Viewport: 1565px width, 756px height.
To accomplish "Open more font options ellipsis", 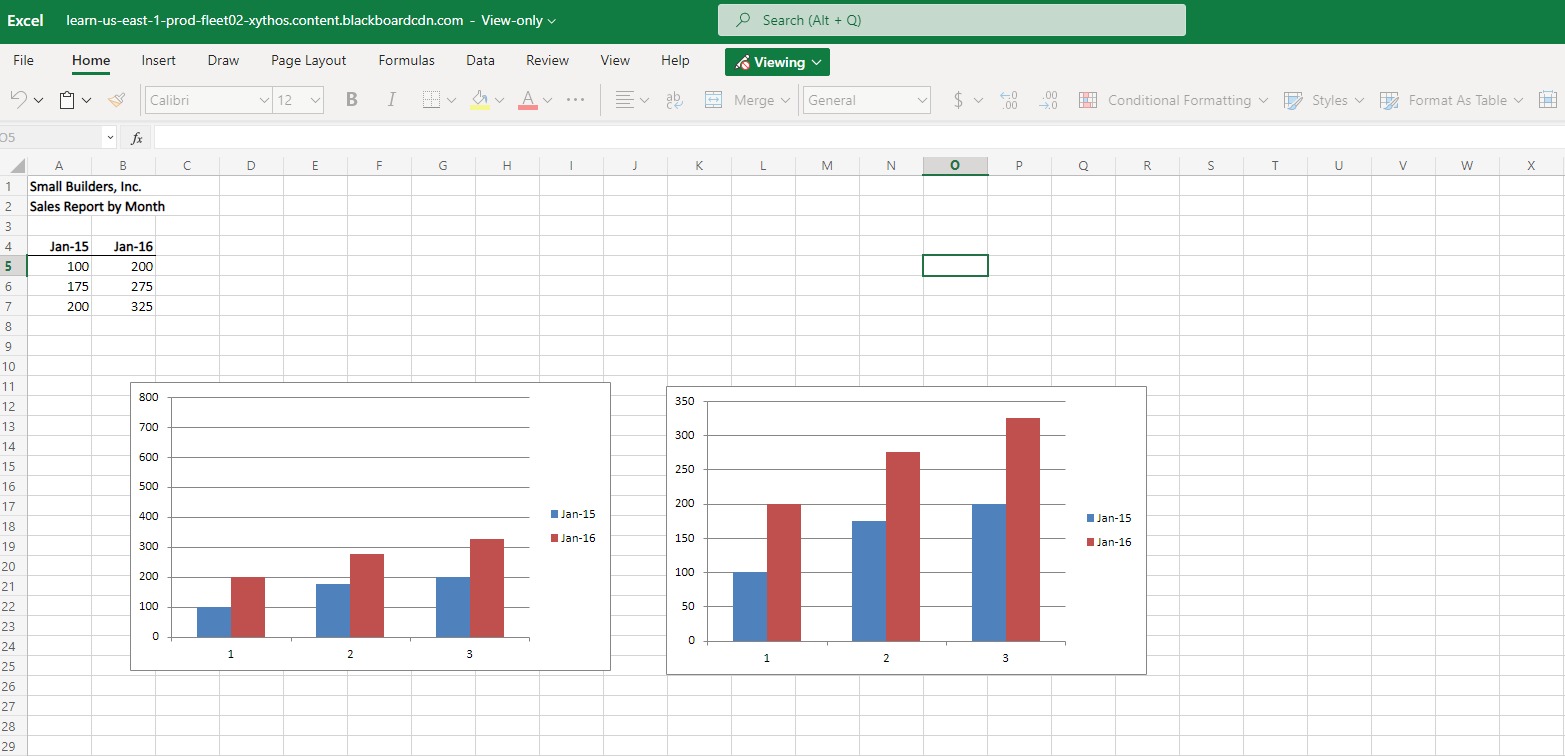I will tap(576, 100).
